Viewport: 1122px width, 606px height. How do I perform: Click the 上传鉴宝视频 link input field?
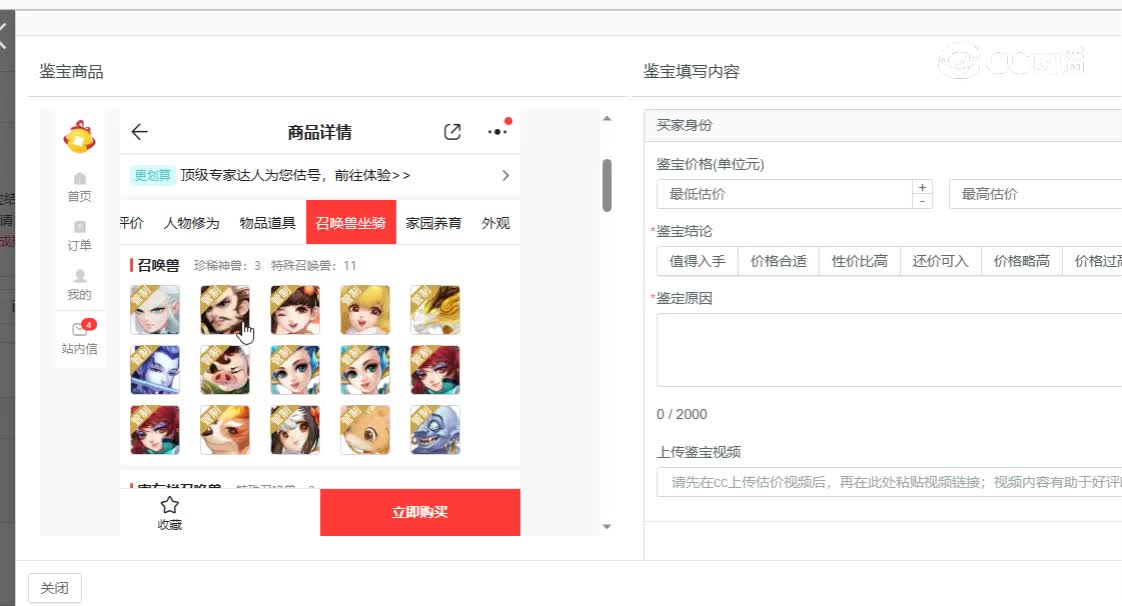coord(889,482)
